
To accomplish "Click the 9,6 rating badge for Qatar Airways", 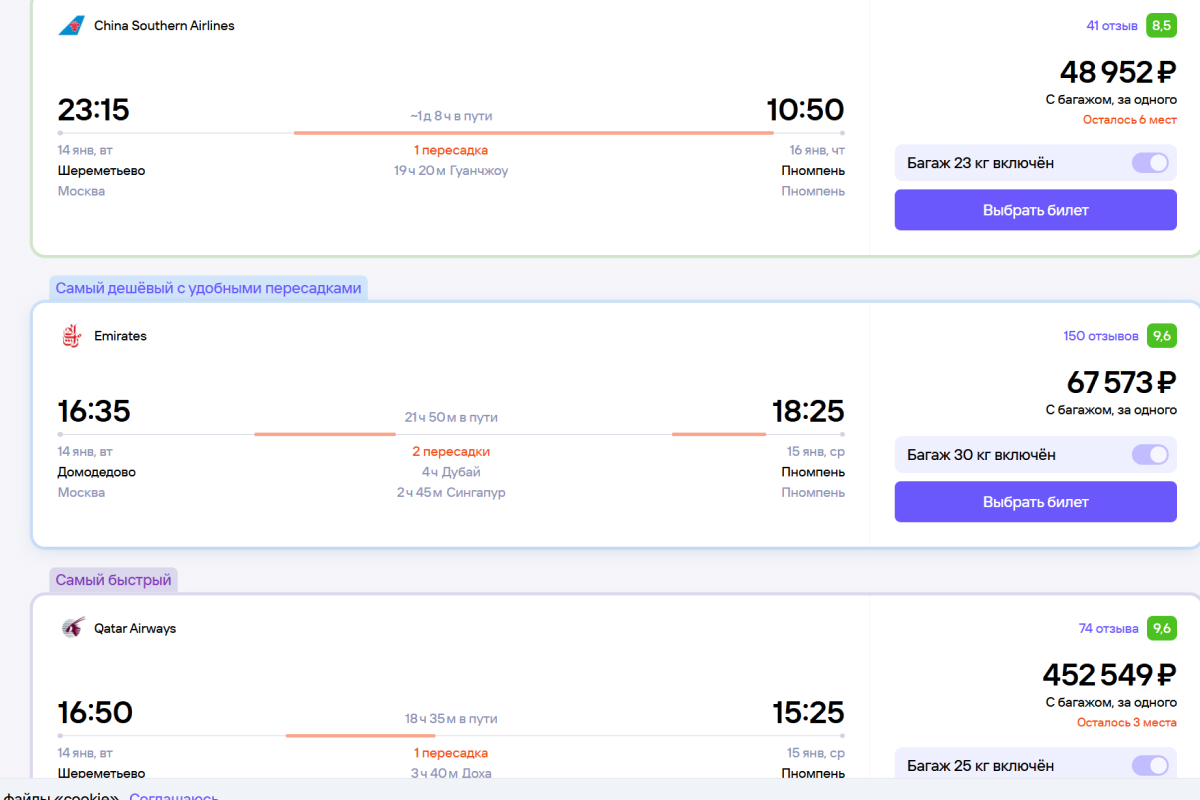I will pyautogui.click(x=1161, y=629).
